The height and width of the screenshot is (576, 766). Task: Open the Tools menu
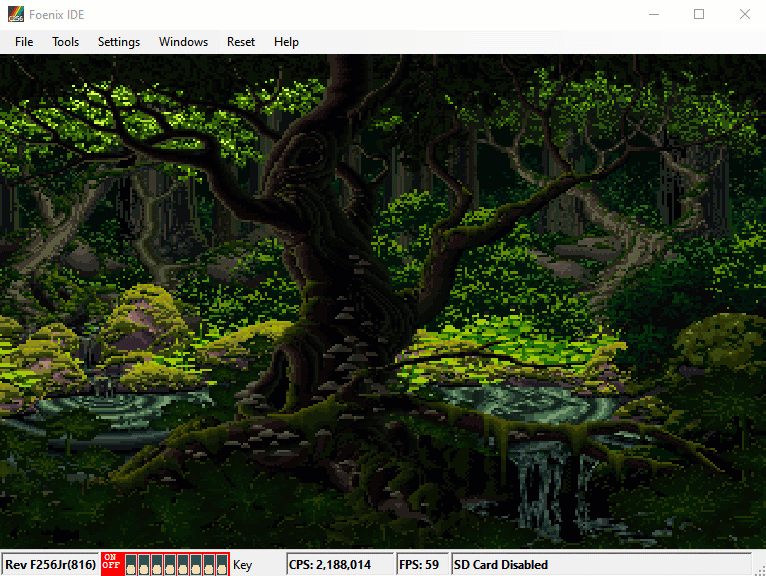(65, 42)
